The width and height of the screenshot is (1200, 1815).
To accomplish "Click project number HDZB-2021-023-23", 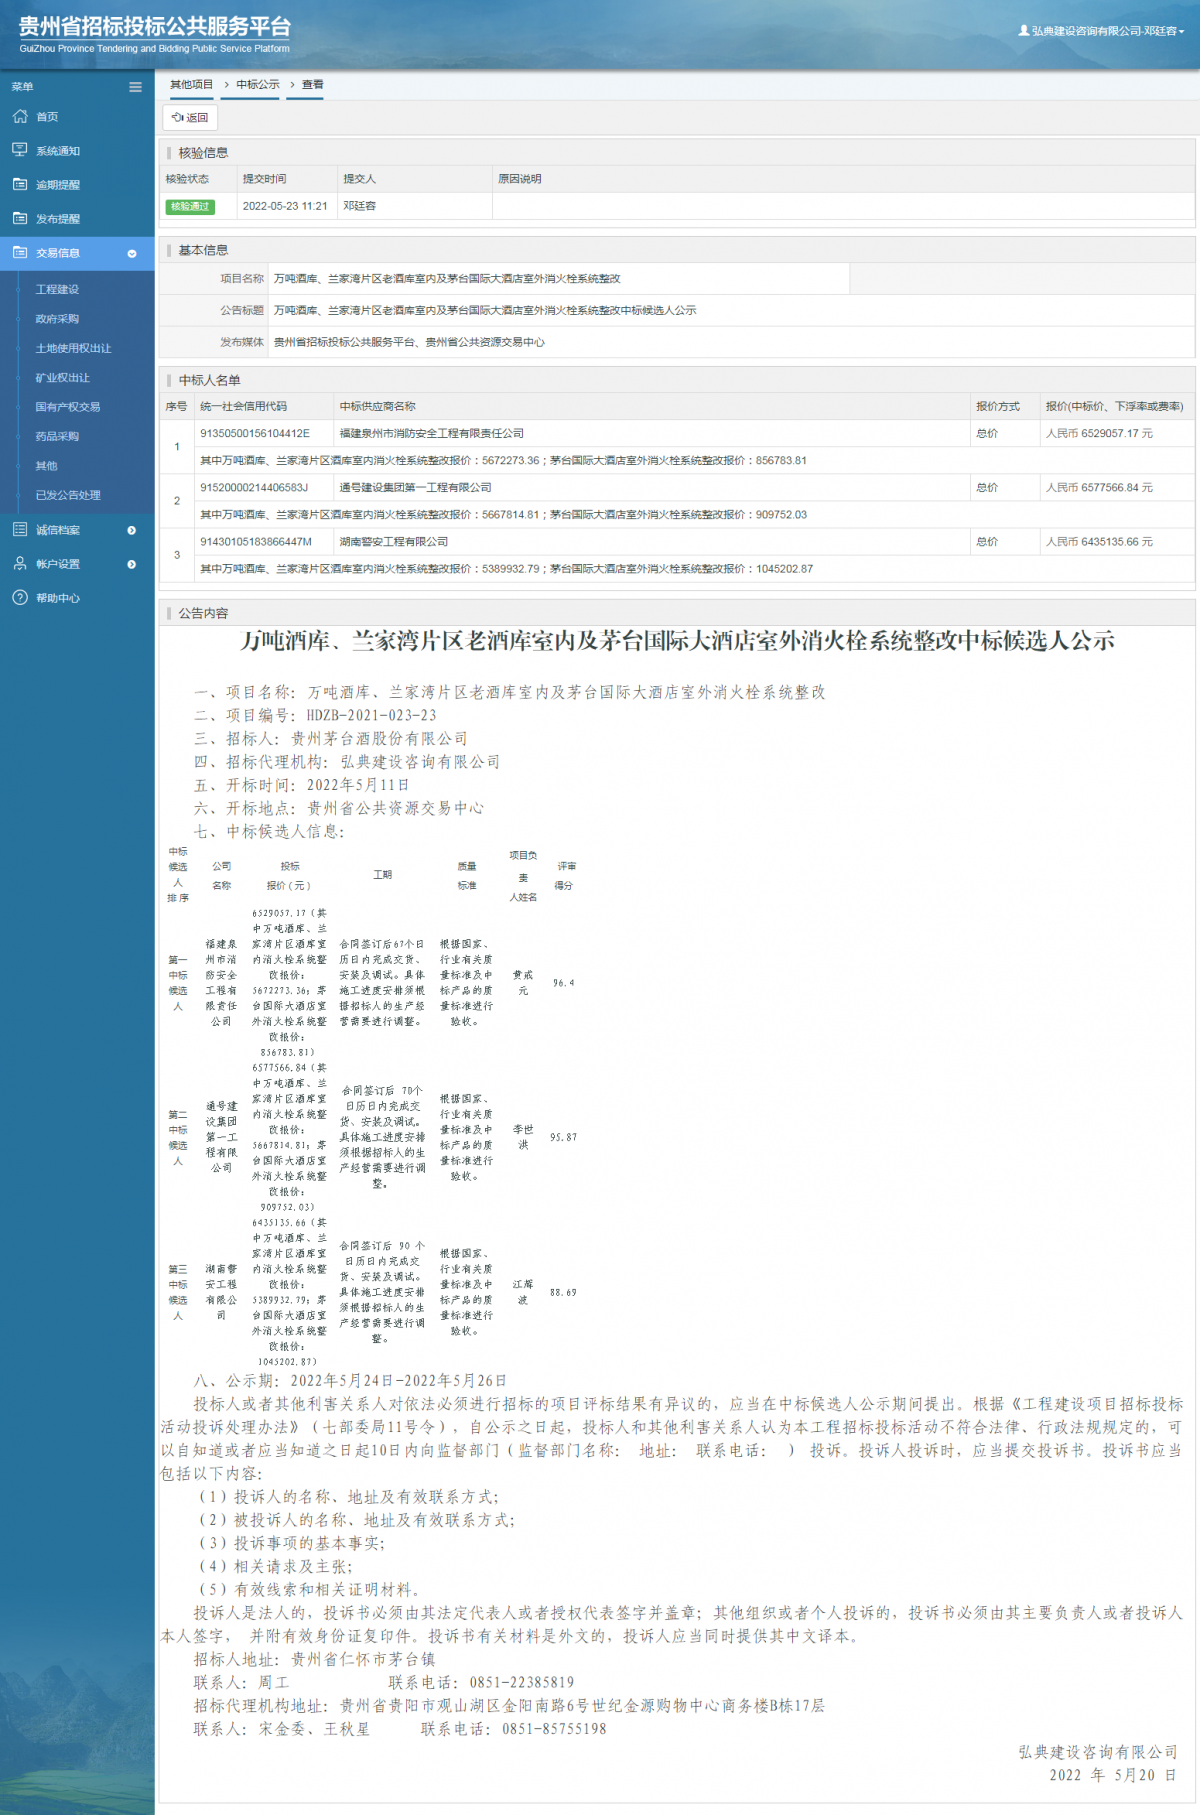I will 372,716.
